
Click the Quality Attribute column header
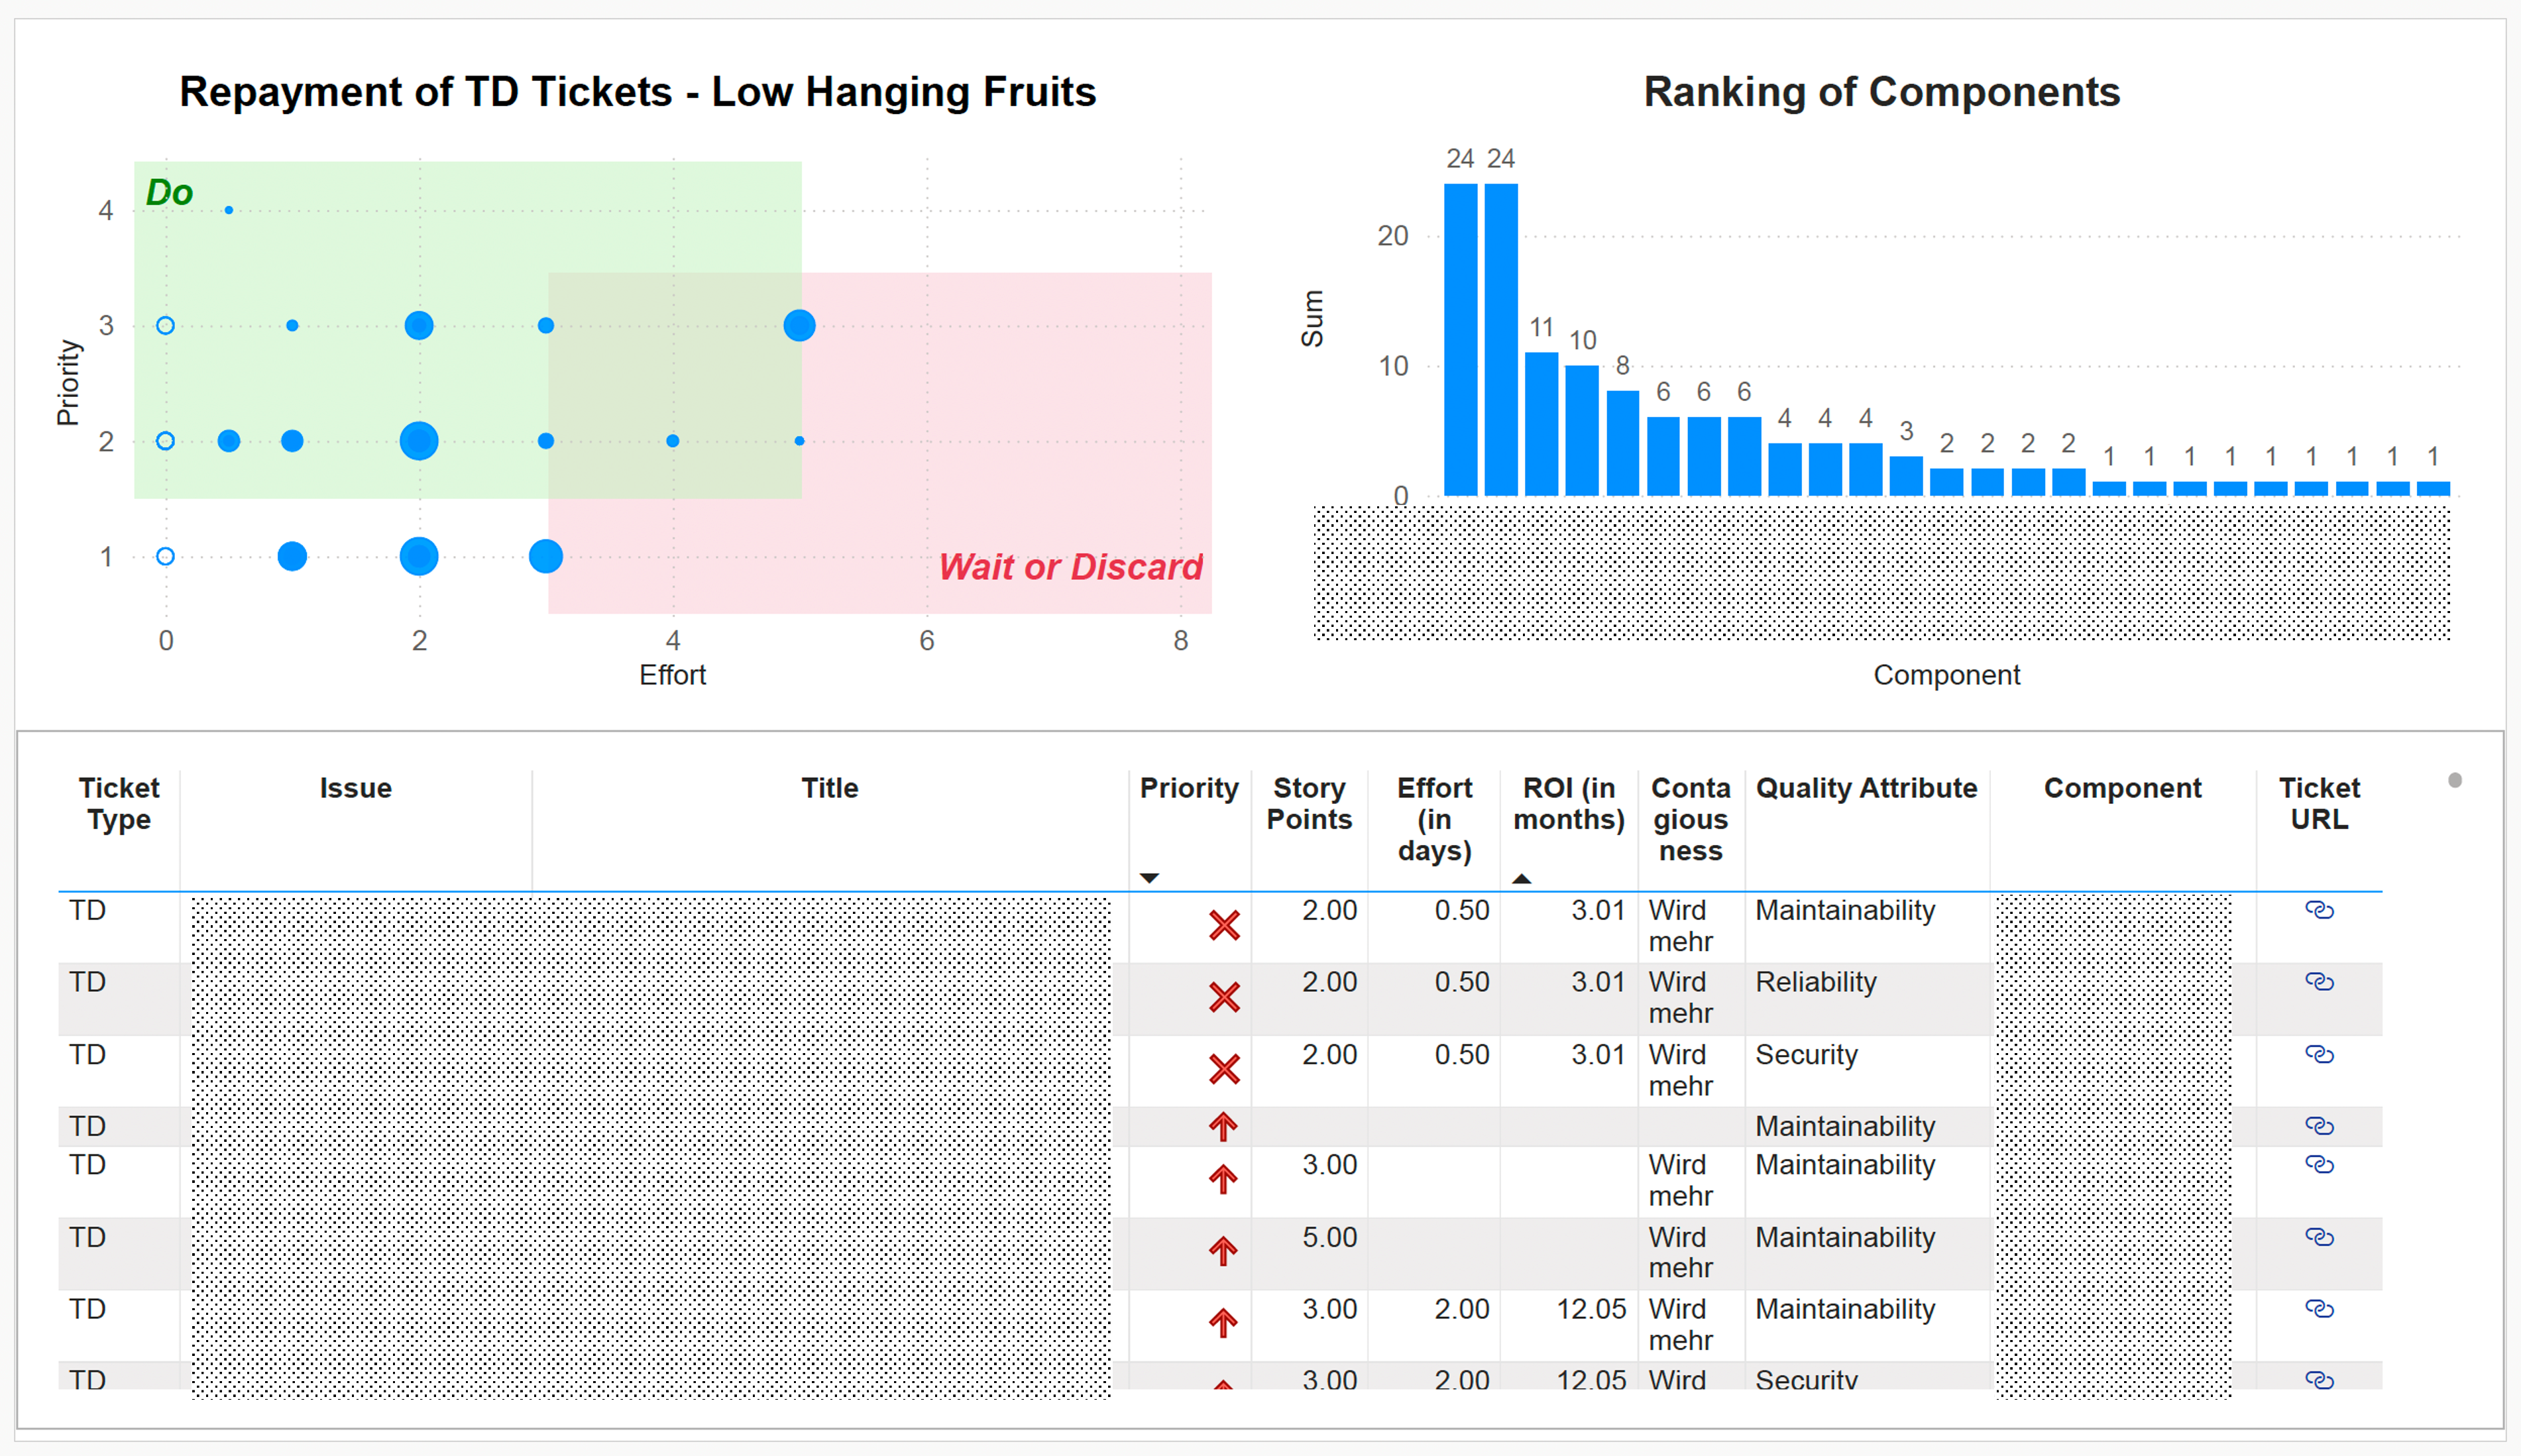[1865, 788]
